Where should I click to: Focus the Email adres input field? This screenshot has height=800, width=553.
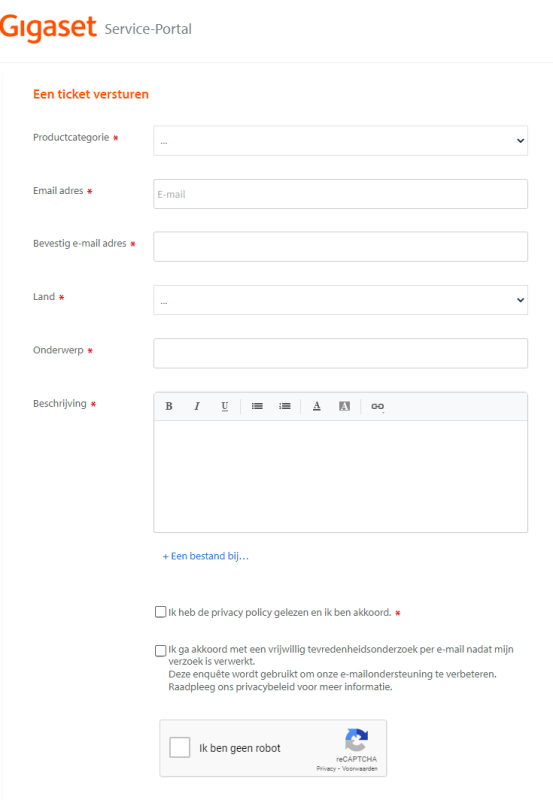click(340, 194)
